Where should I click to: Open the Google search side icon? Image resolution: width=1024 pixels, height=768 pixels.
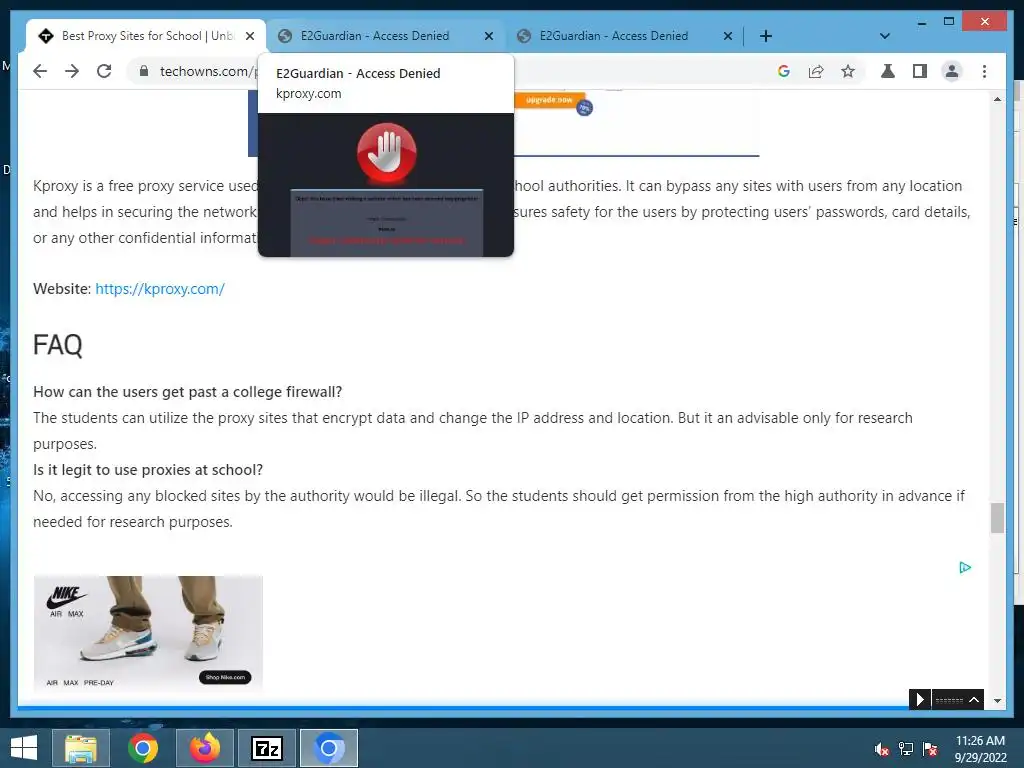784,71
